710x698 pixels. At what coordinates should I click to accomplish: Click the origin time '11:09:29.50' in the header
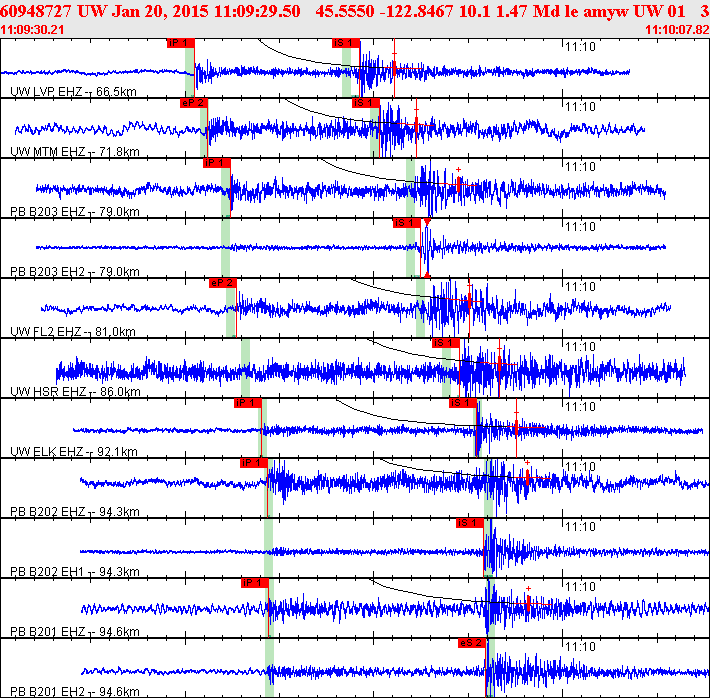tap(257, 11)
